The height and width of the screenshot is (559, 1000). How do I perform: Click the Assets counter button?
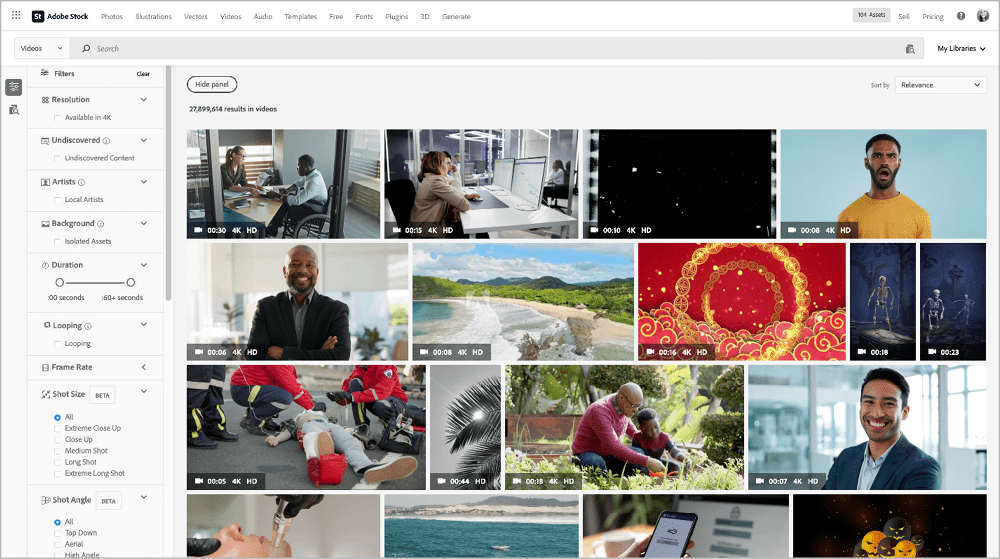871,15
